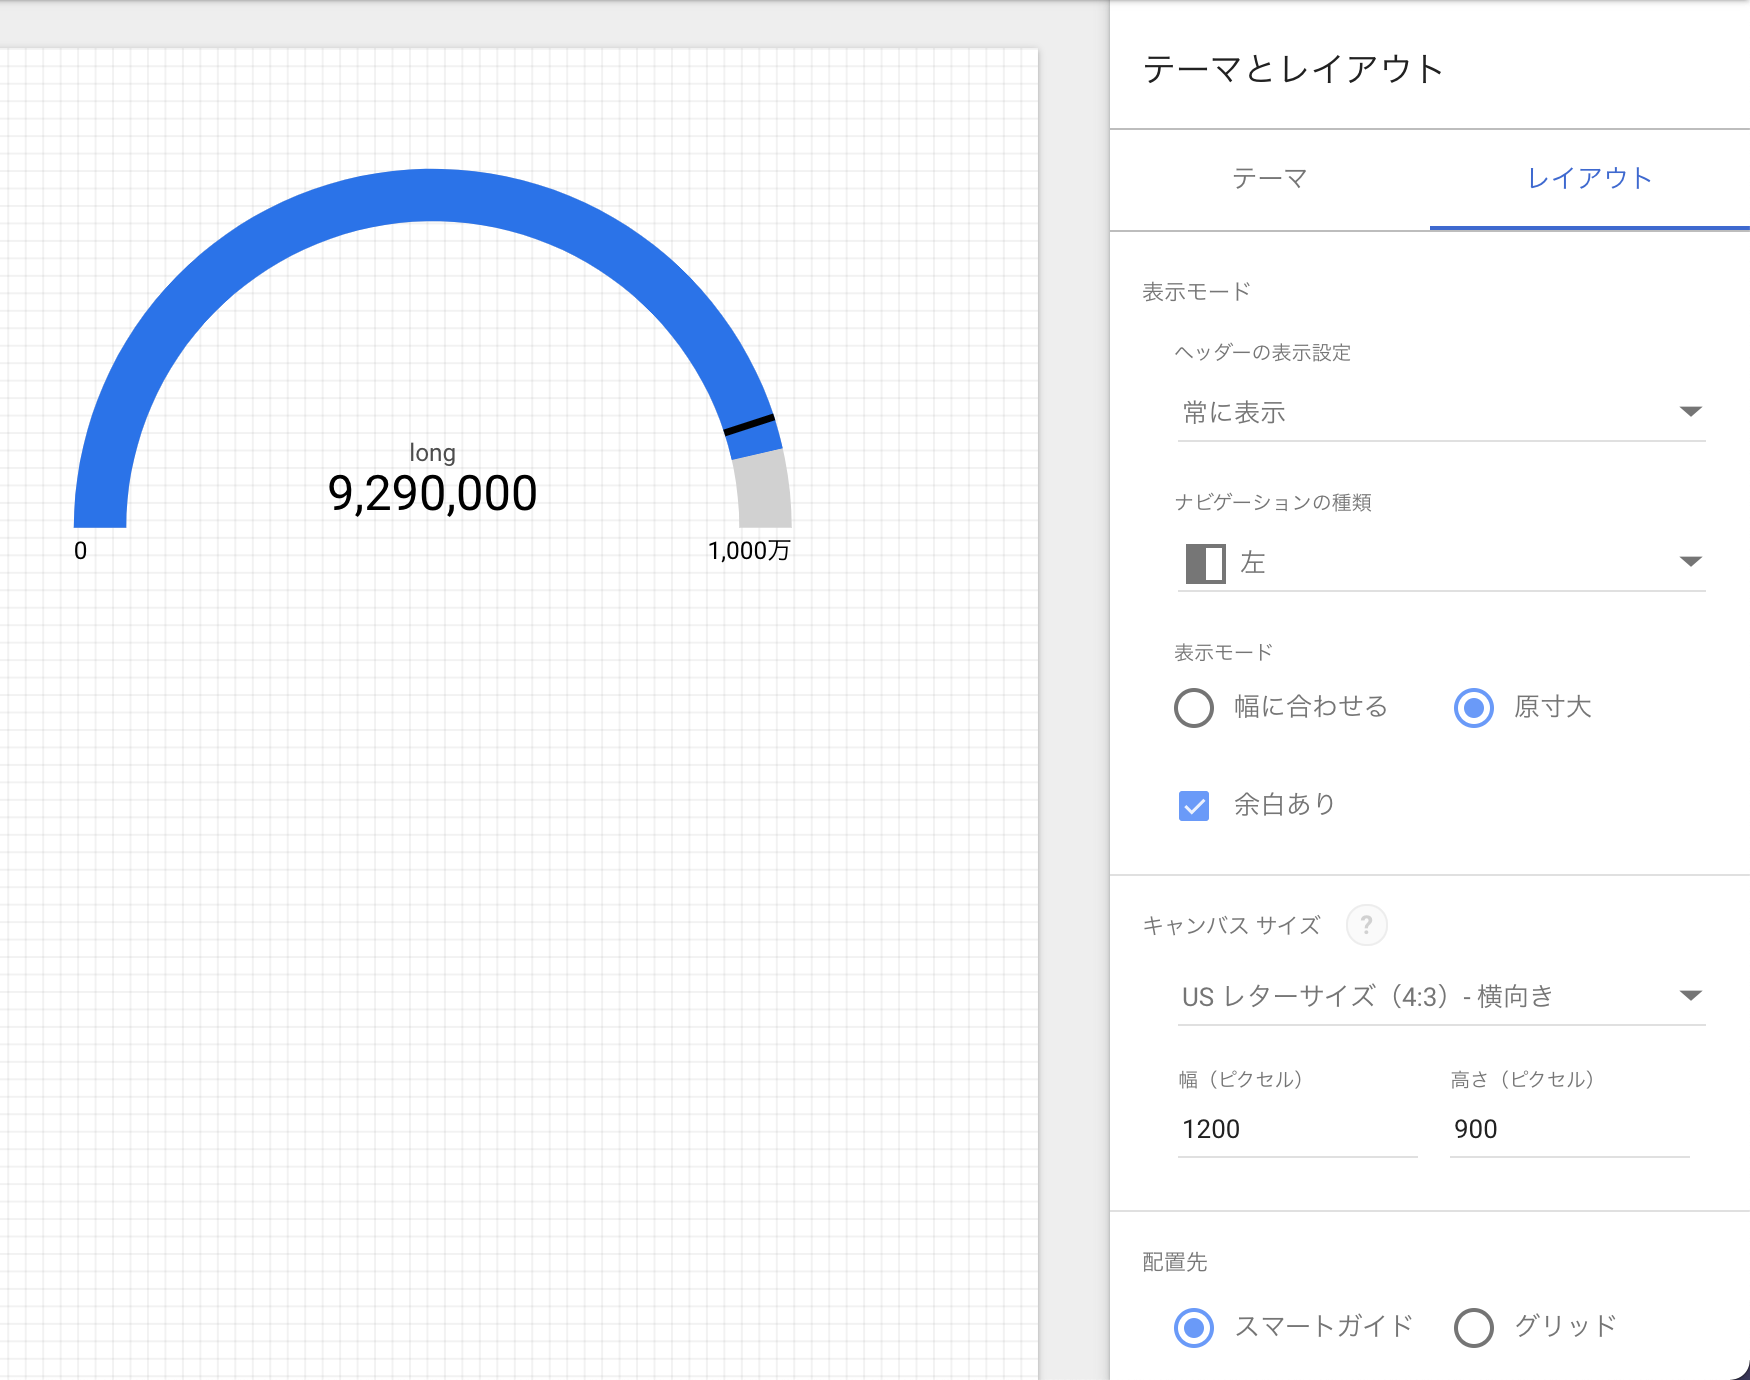
Task: Click the 余白あり checkmark icon
Action: pyautogui.click(x=1193, y=805)
